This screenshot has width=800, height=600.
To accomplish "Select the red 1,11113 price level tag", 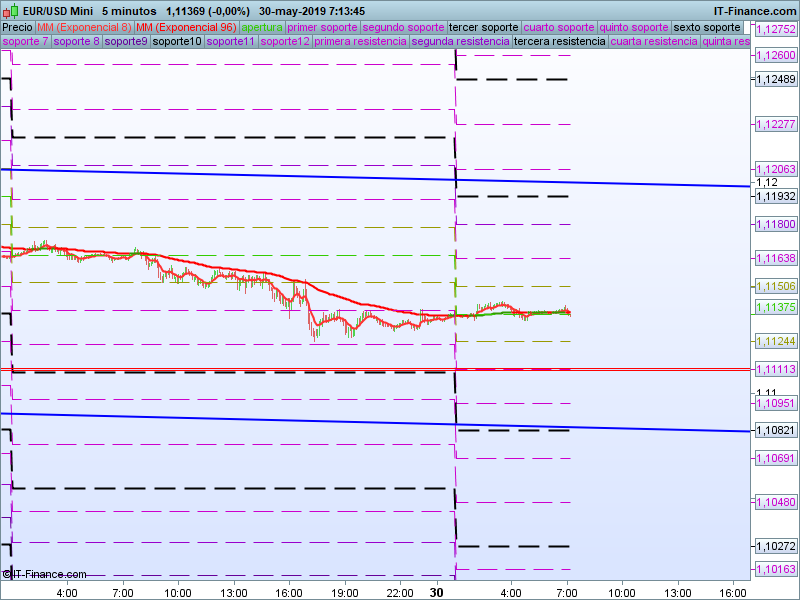I will 775,369.
